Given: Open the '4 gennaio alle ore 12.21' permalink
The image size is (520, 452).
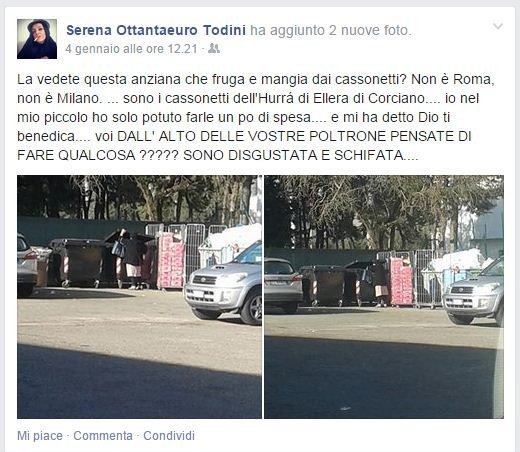Looking at the screenshot, I should pyautogui.click(x=132, y=49).
